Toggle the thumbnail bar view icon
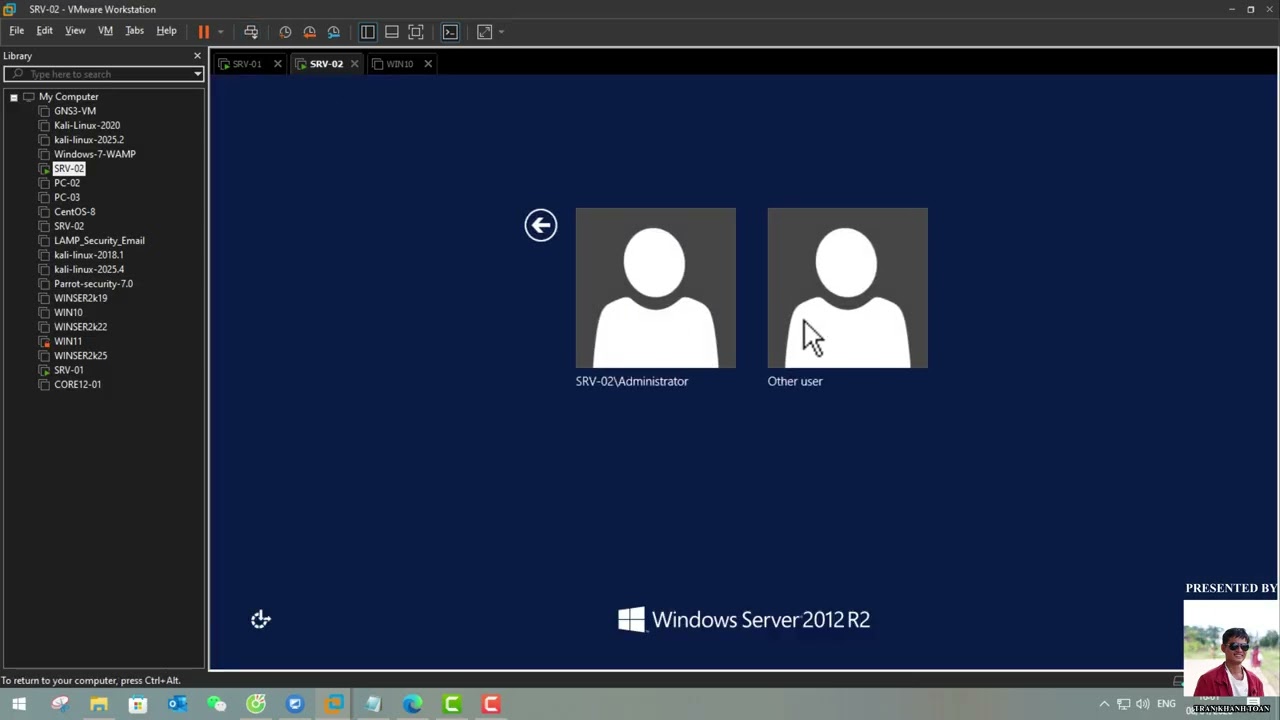 coord(392,32)
